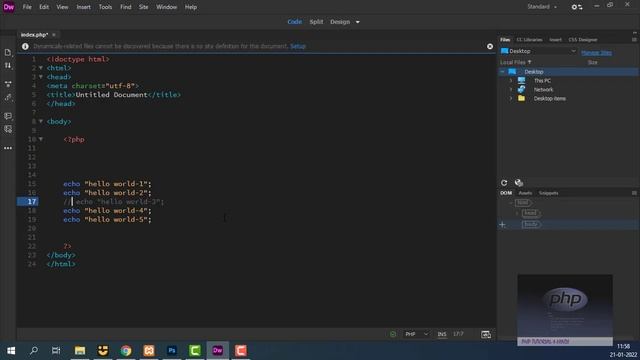Viewport: 640px width, 360px height.
Task: Open the Design view dropdown arrow
Action: tap(358, 22)
